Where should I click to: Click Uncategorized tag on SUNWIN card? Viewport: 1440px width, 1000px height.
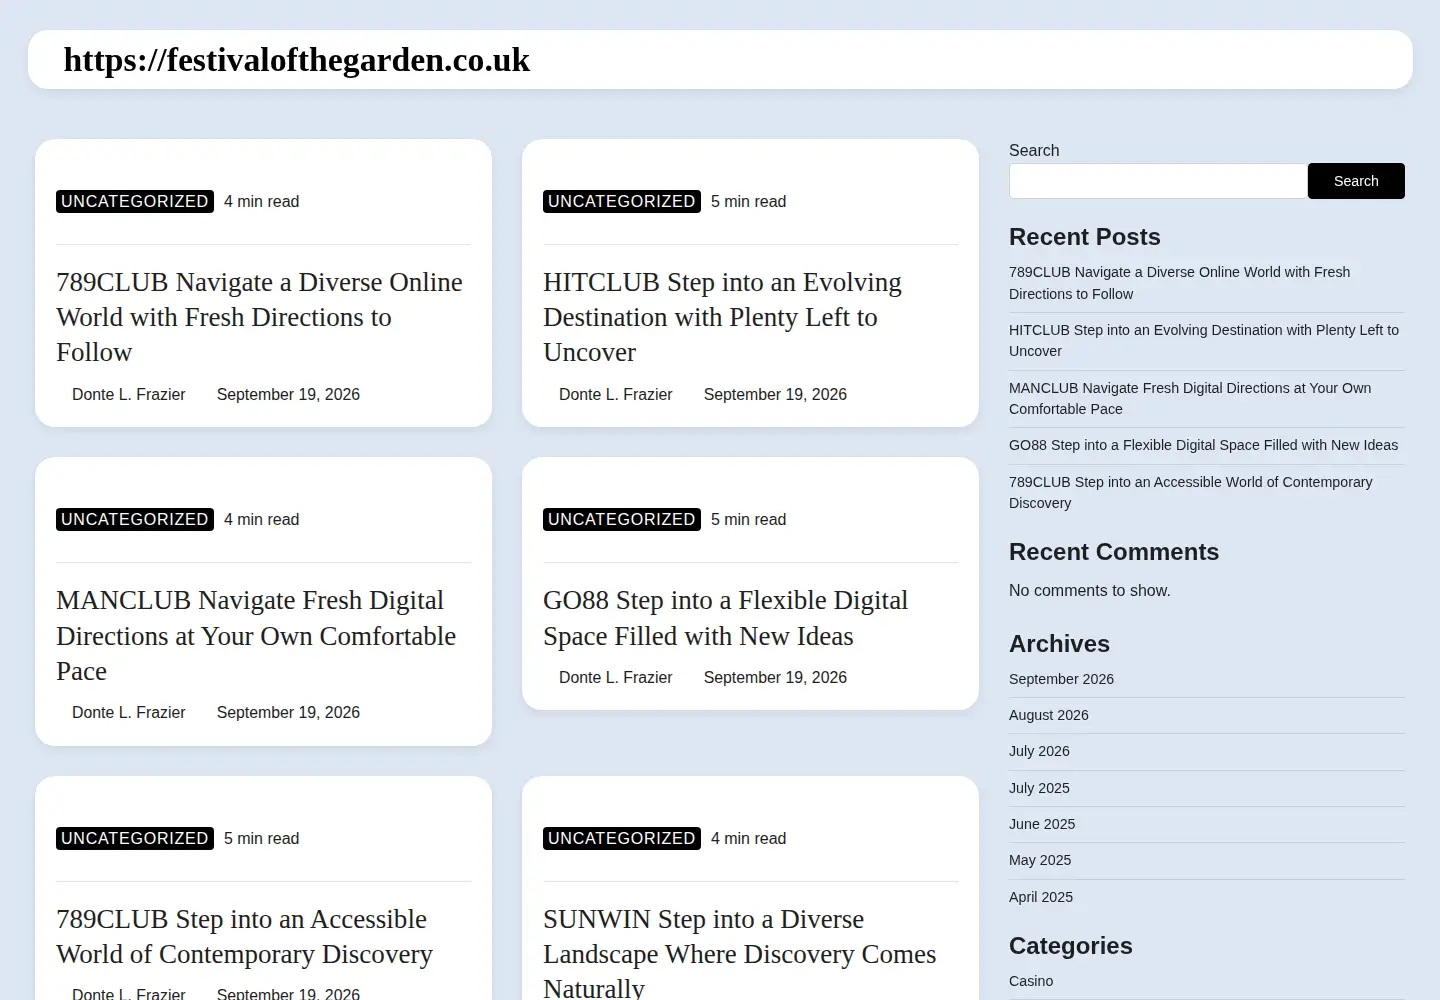click(x=622, y=838)
